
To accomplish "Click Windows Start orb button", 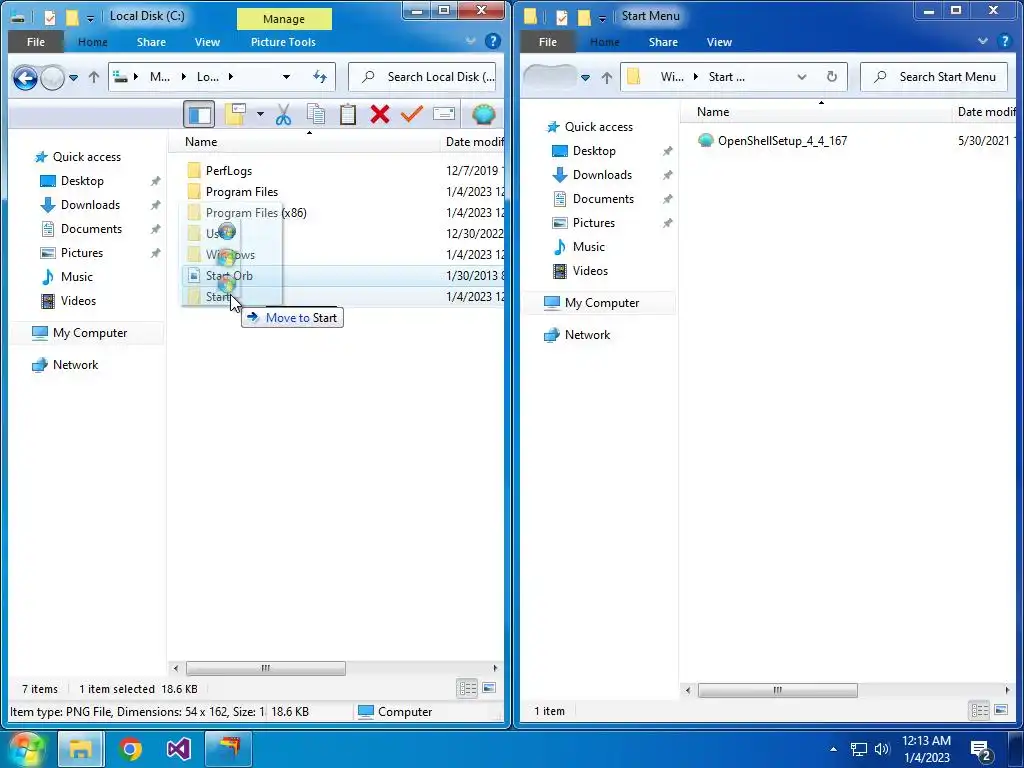I will click(x=25, y=749).
